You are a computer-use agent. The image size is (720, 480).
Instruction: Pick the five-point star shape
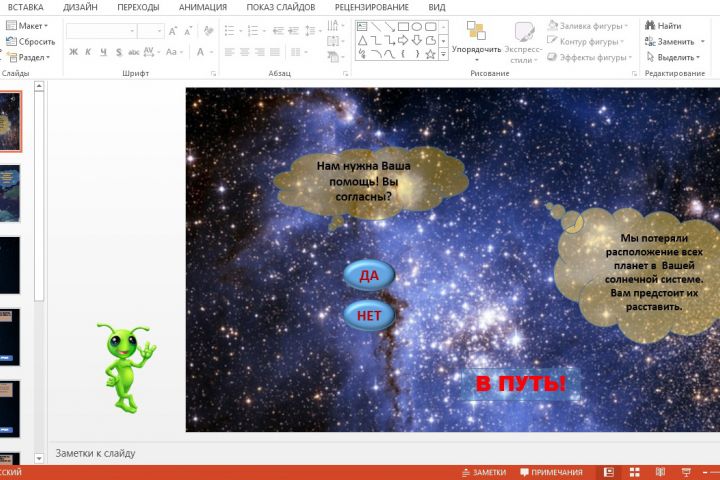click(430, 54)
